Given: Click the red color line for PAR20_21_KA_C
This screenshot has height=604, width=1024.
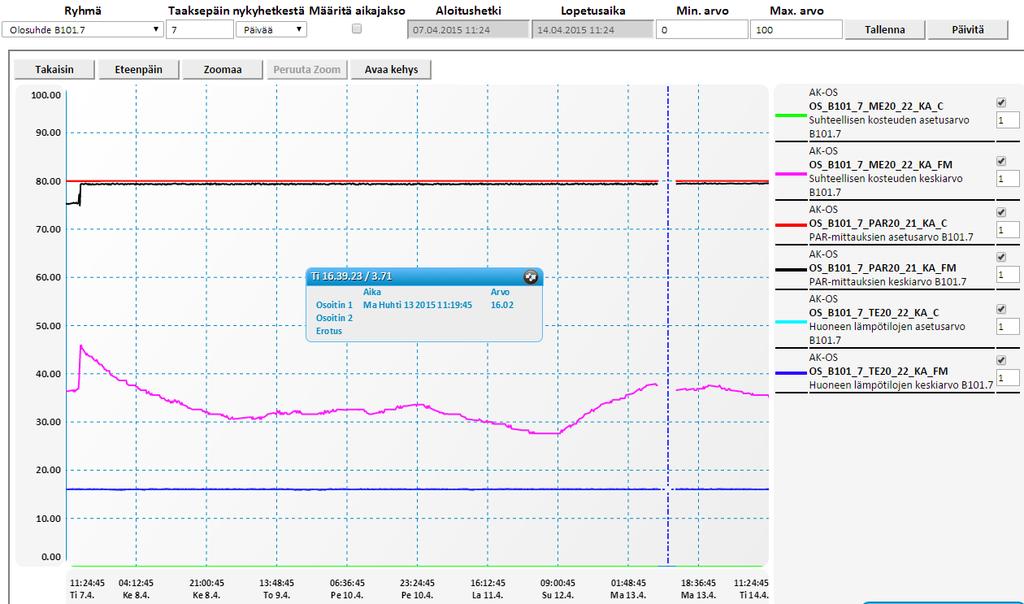Looking at the screenshot, I should point(791,225).
